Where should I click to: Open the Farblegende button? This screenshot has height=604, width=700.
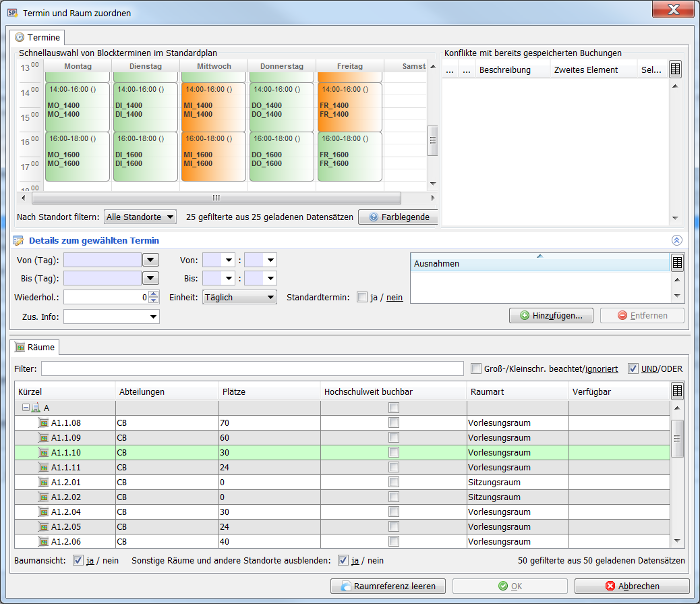coord(398,217)
